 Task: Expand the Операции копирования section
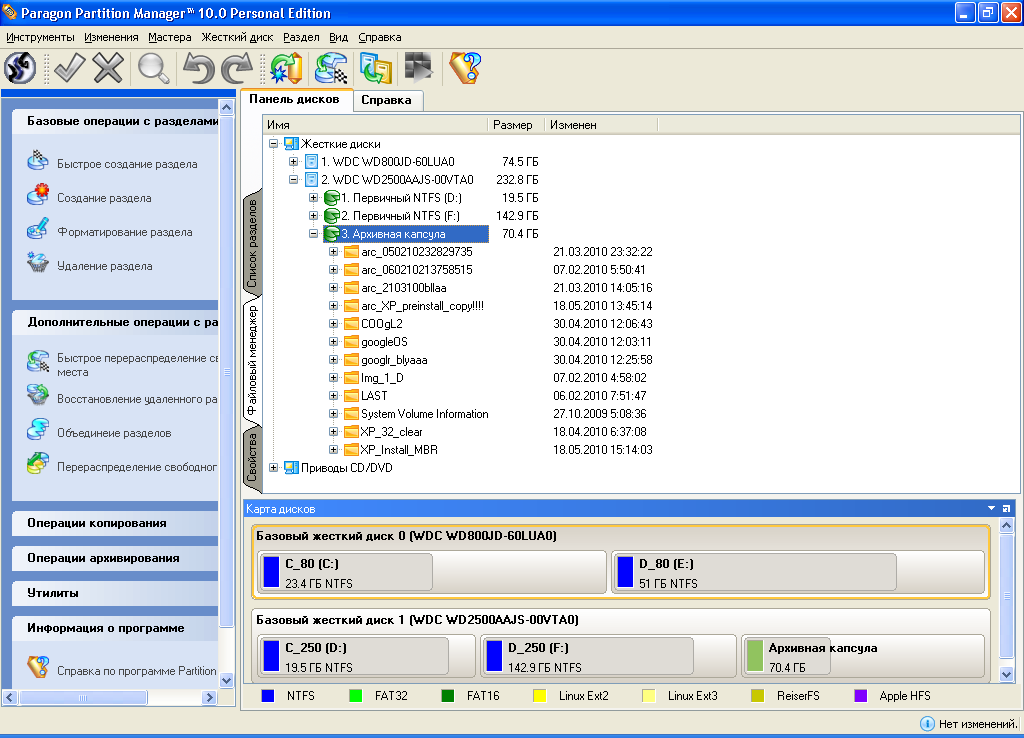click(97, 523)
